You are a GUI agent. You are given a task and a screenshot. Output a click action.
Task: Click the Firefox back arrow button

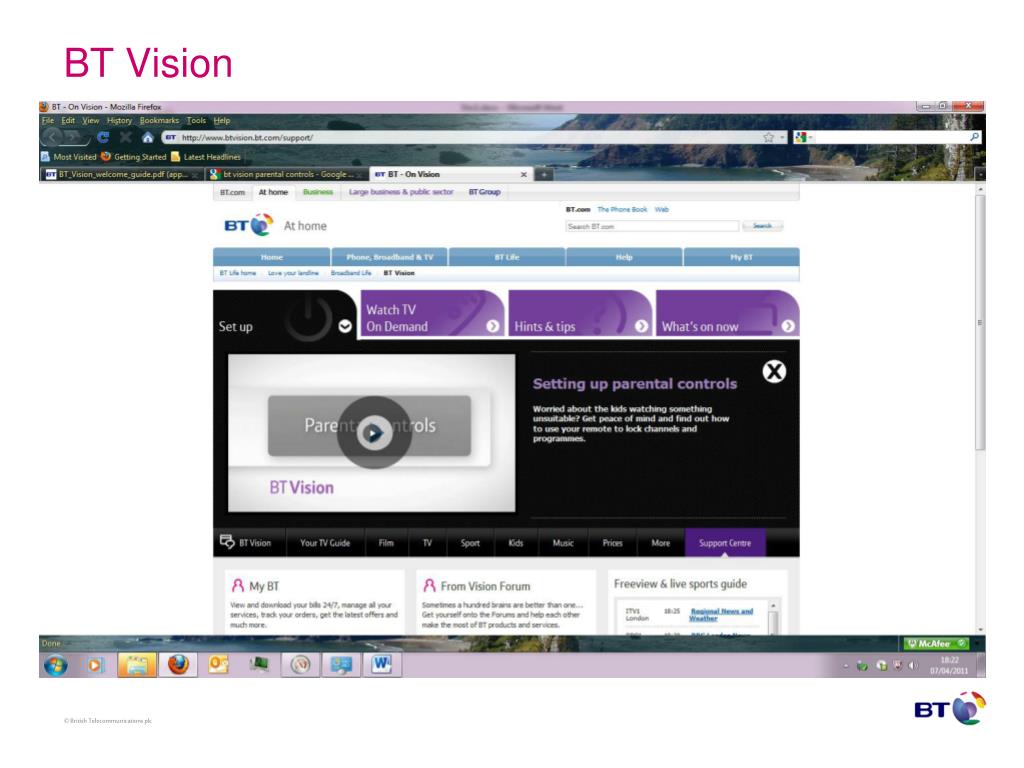(52, 137)
